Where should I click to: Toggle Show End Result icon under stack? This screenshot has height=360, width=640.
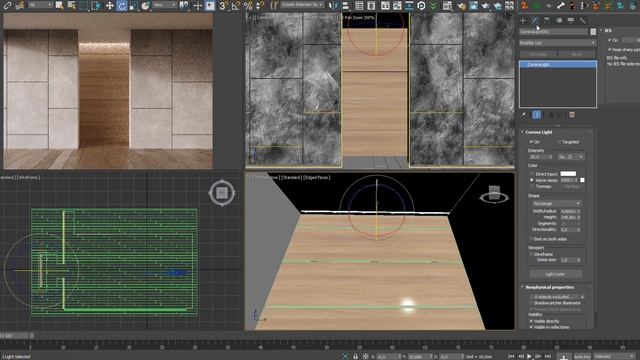[x=537, y=115]
